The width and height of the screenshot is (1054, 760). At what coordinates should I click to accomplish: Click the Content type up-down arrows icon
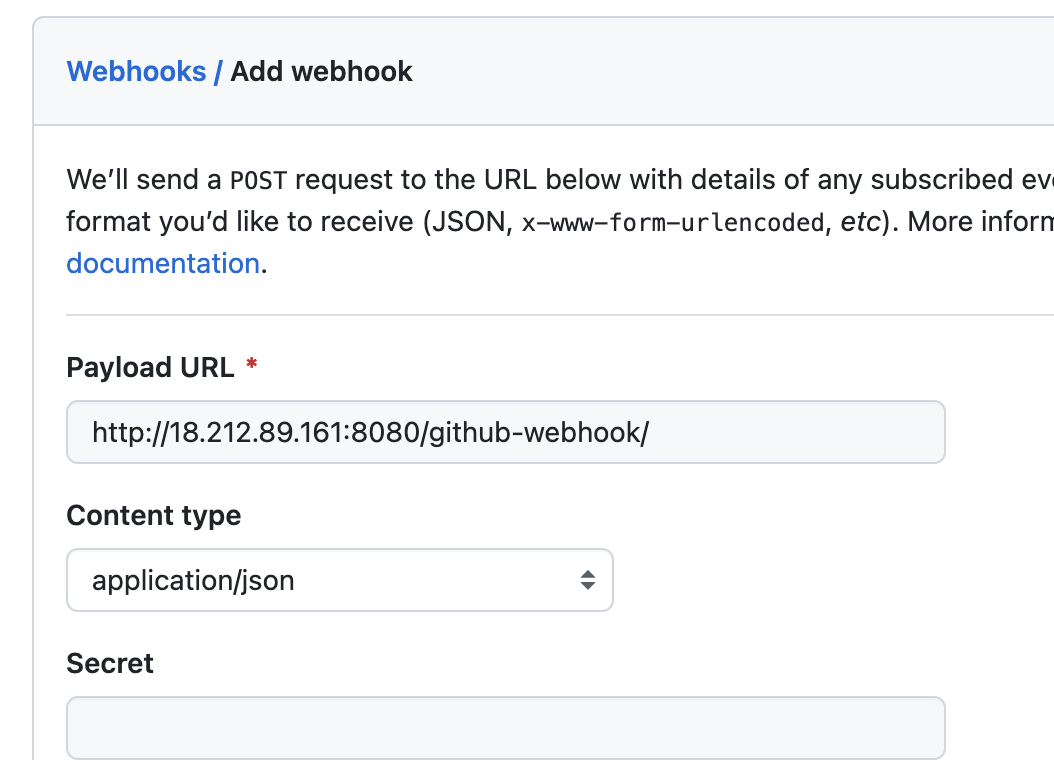pos(588,580)
